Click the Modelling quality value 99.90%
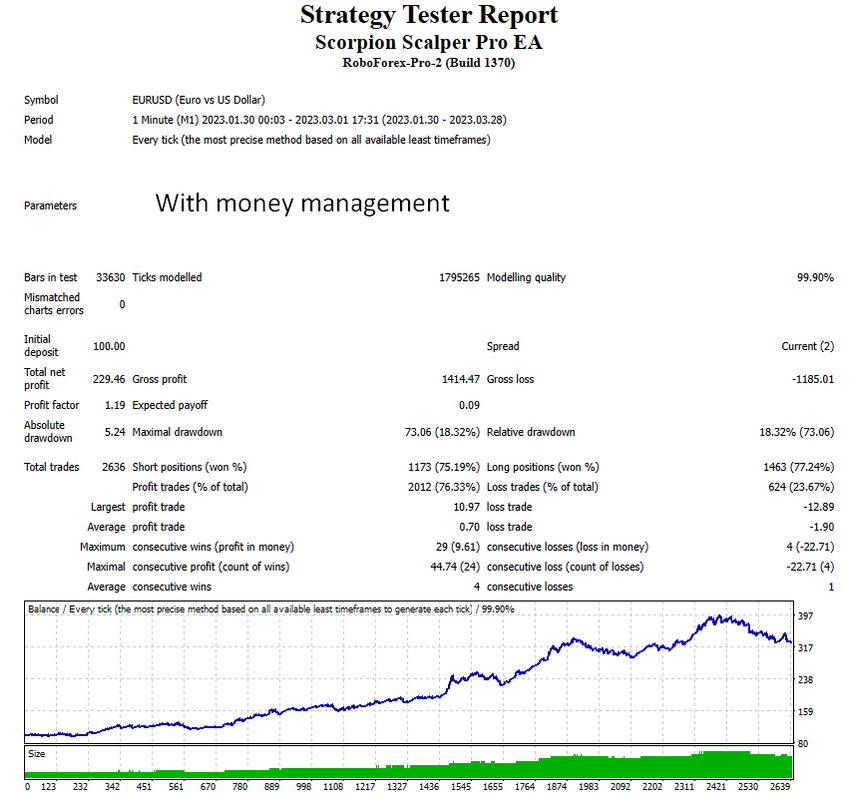Image resolution: width=859 pixels, height=800 pixels. tap(815, 277)
